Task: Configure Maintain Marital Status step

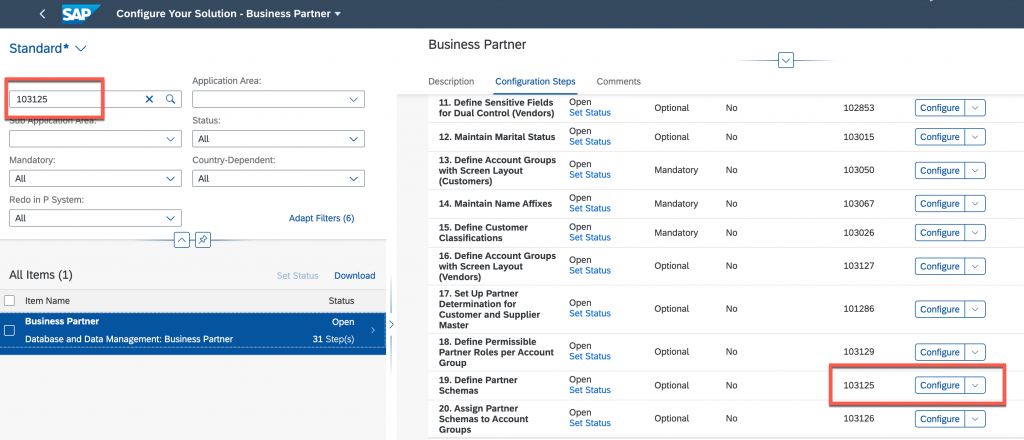Action: click(x=940, y=137)
